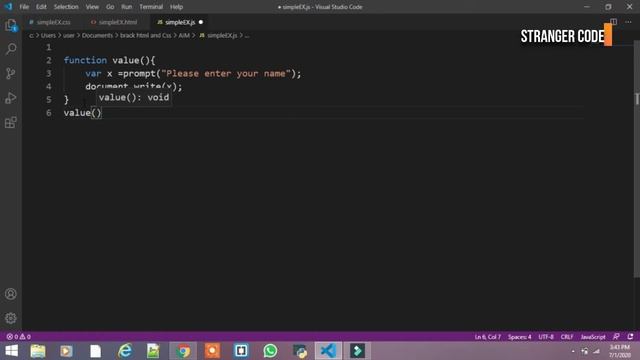Place cursor in the prompt string text
This screenshot has height=360, width=640.
coord(226,73)
